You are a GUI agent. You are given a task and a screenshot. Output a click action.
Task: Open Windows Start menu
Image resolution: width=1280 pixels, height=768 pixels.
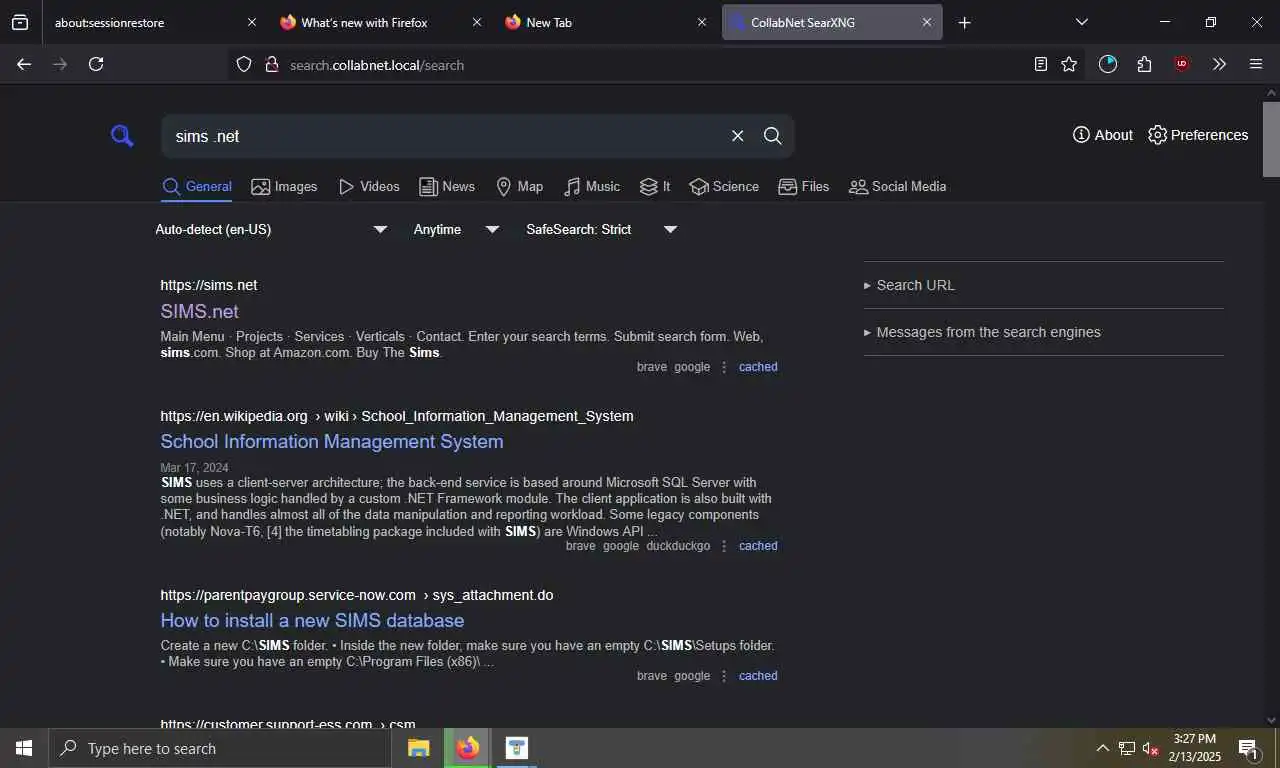(x=24, y=748)
